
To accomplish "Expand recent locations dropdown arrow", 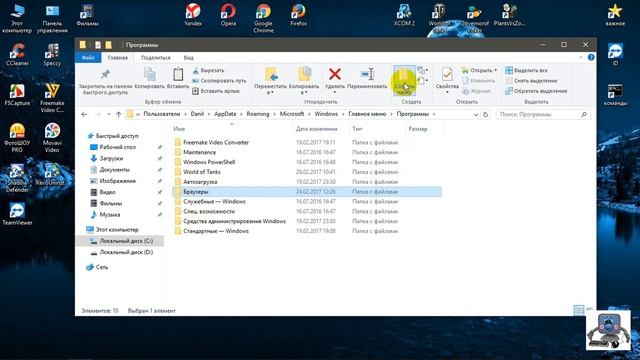I will [x=109, y=114].
